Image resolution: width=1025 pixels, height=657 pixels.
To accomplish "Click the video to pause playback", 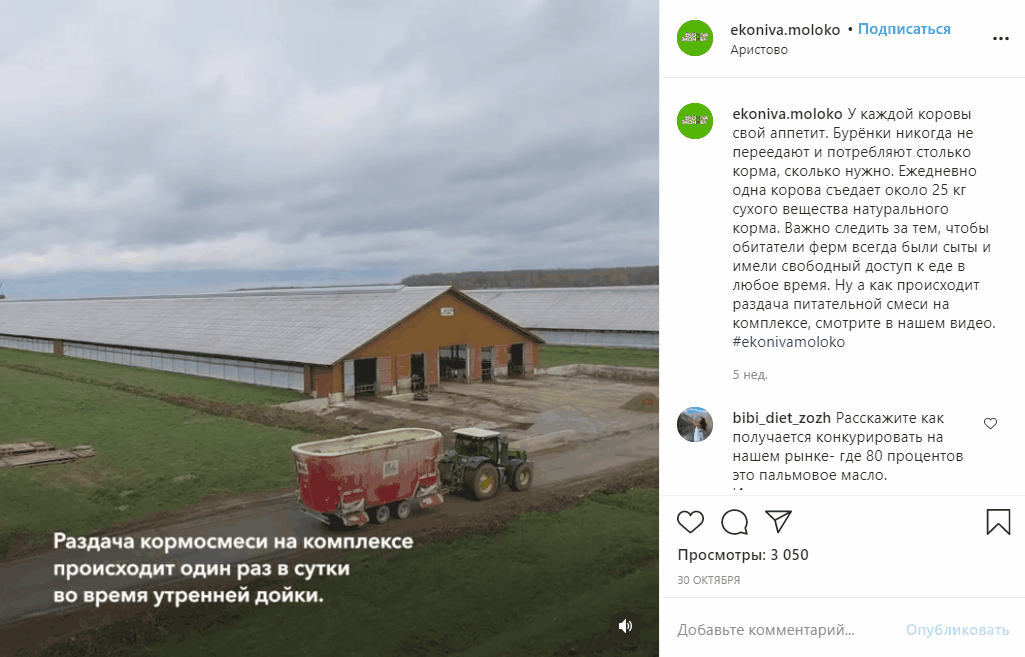I will [329, 328].
